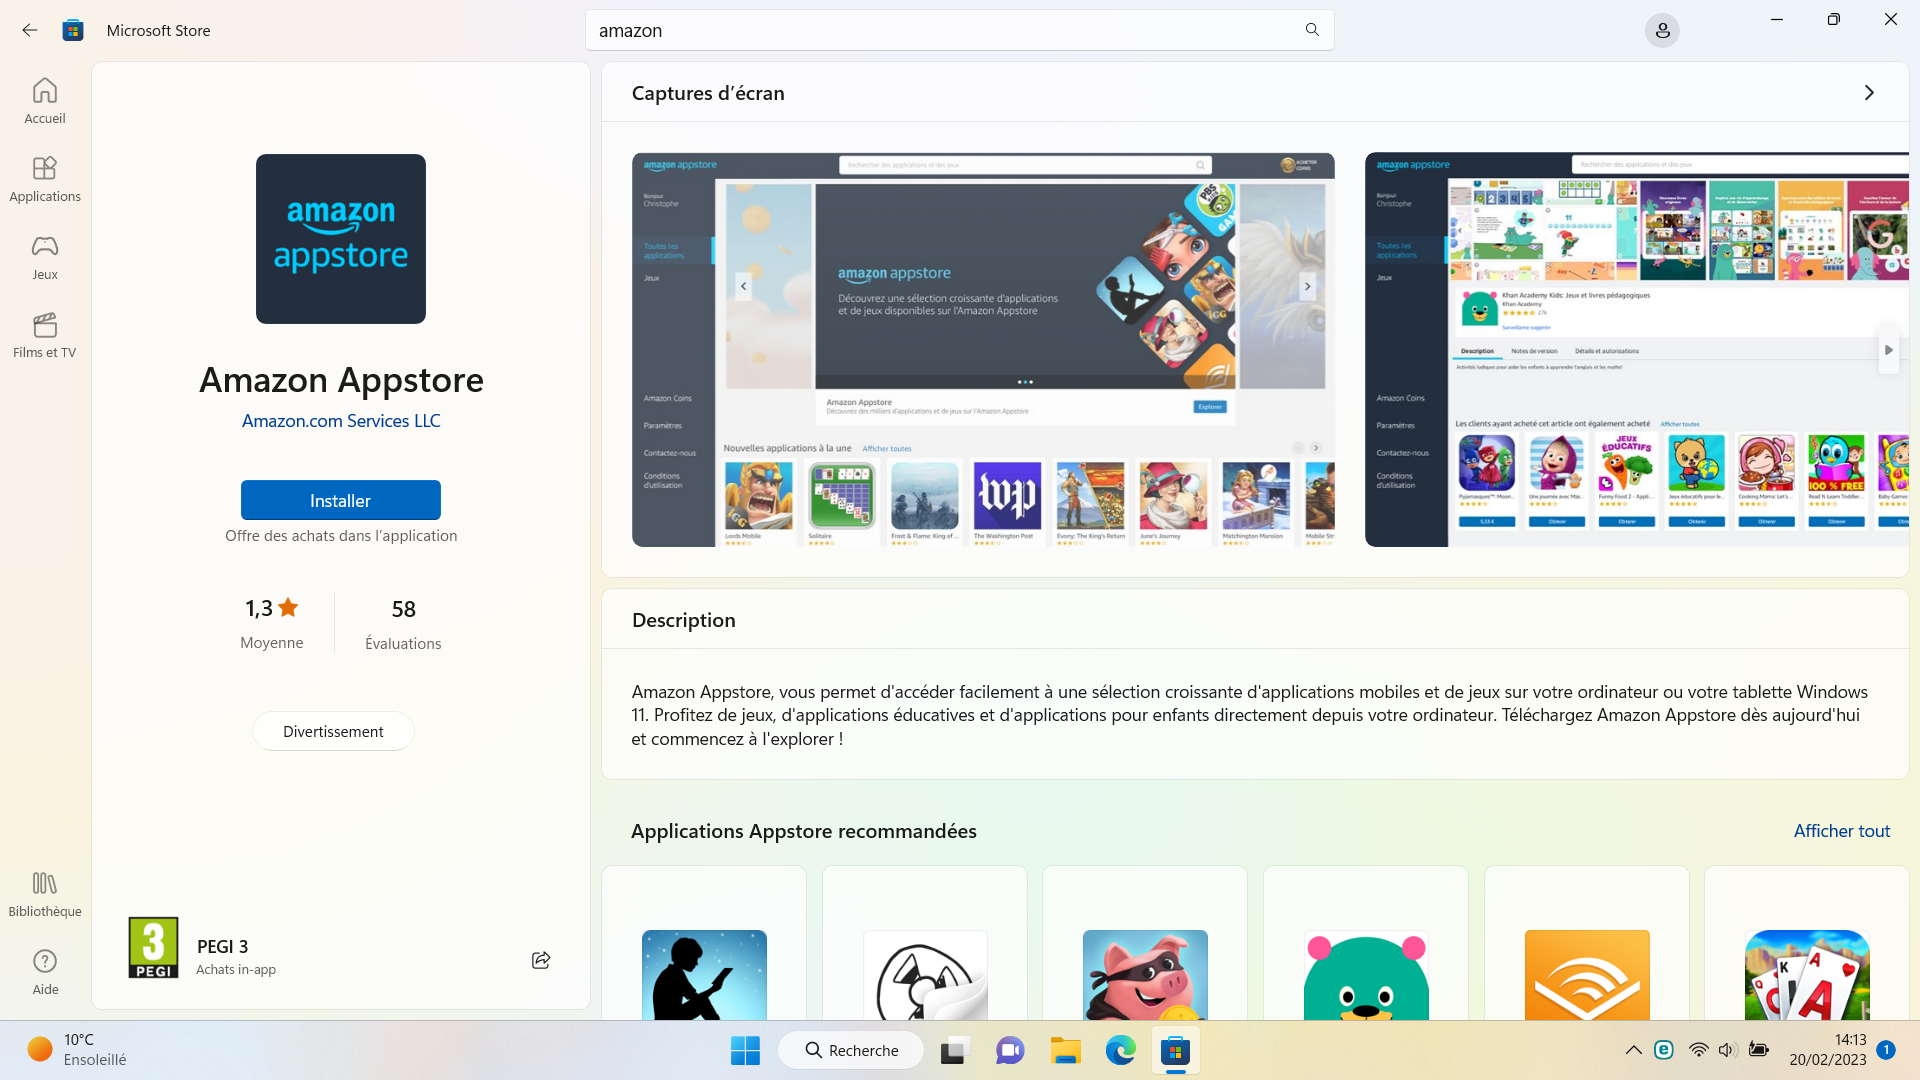Open the volume speaker icon
This screenshot has height=1080, width=1920.
[1727, 1050]
